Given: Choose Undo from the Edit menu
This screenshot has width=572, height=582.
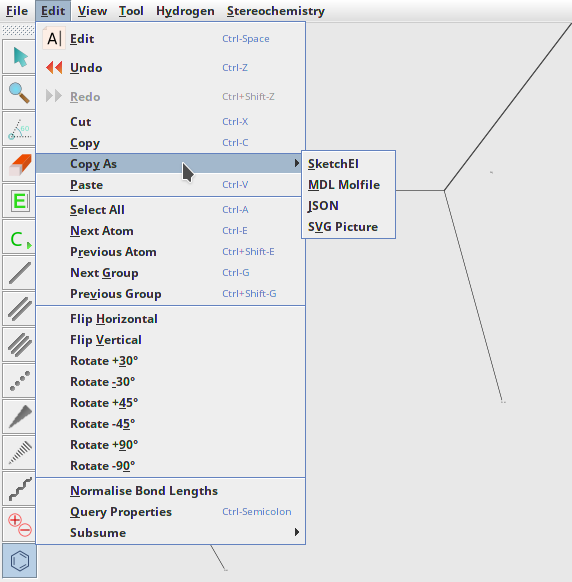Looking at the screenshot, I should pos(171,68).
